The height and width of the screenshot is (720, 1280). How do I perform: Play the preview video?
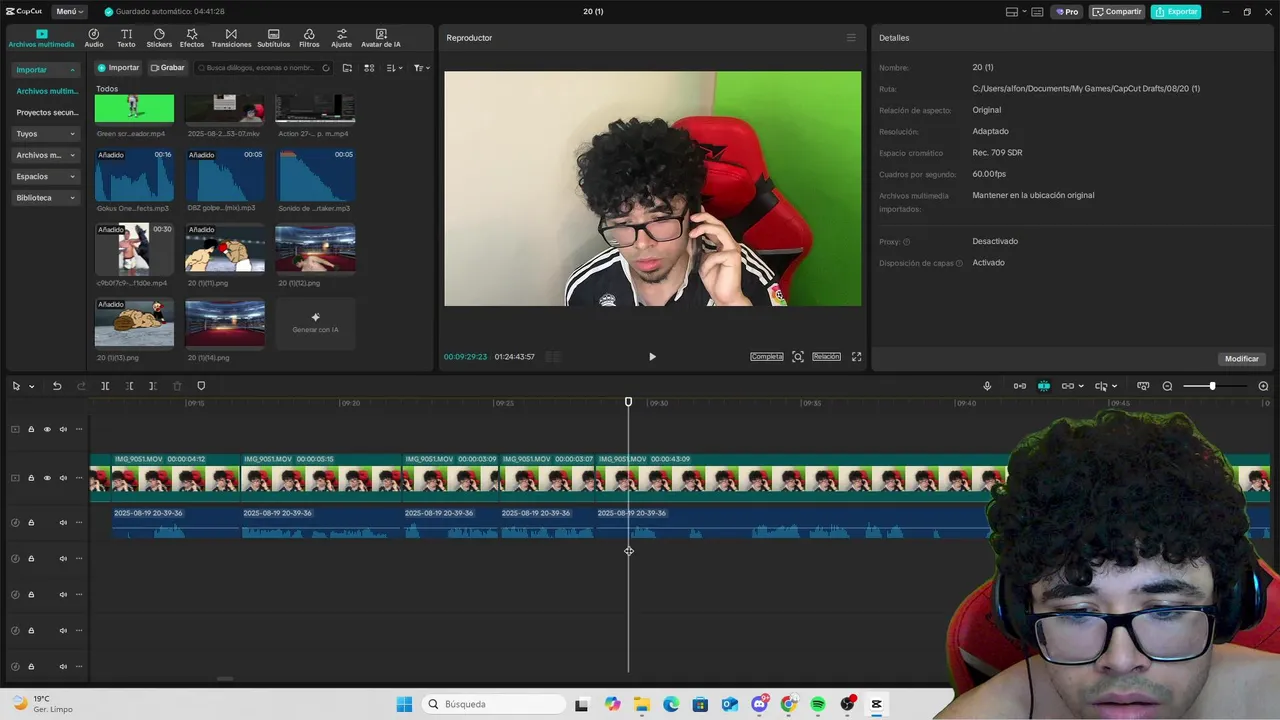(652, 357)
